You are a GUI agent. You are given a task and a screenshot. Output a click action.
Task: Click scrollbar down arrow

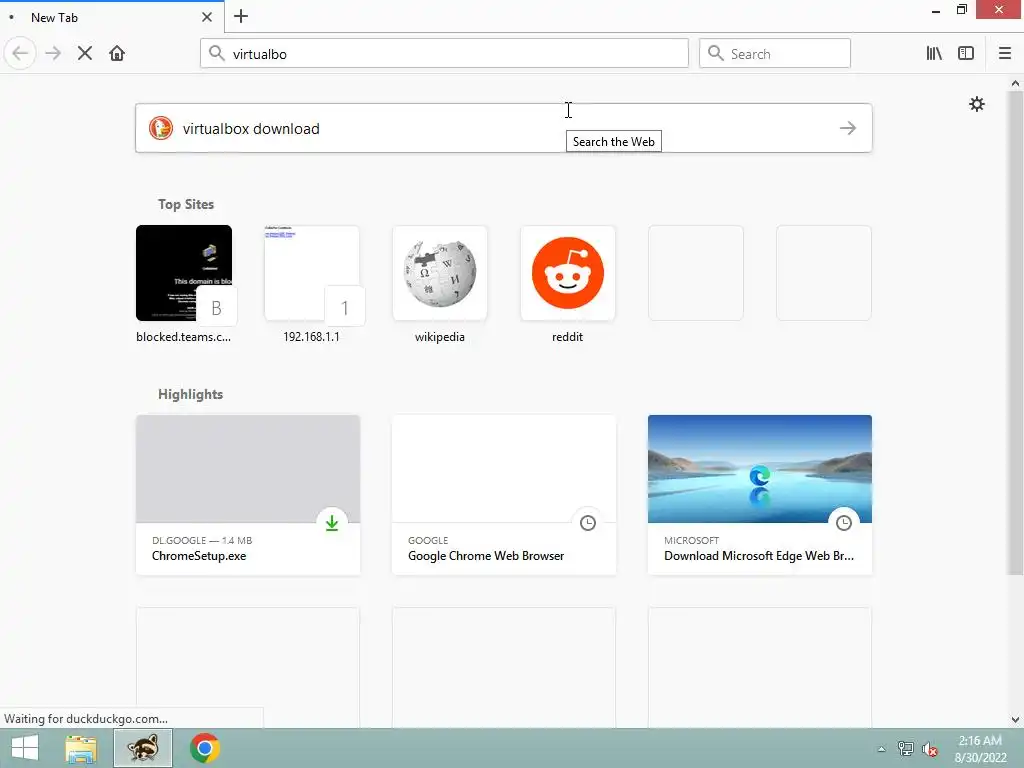pyautogui.click(x=1016, y=720)
